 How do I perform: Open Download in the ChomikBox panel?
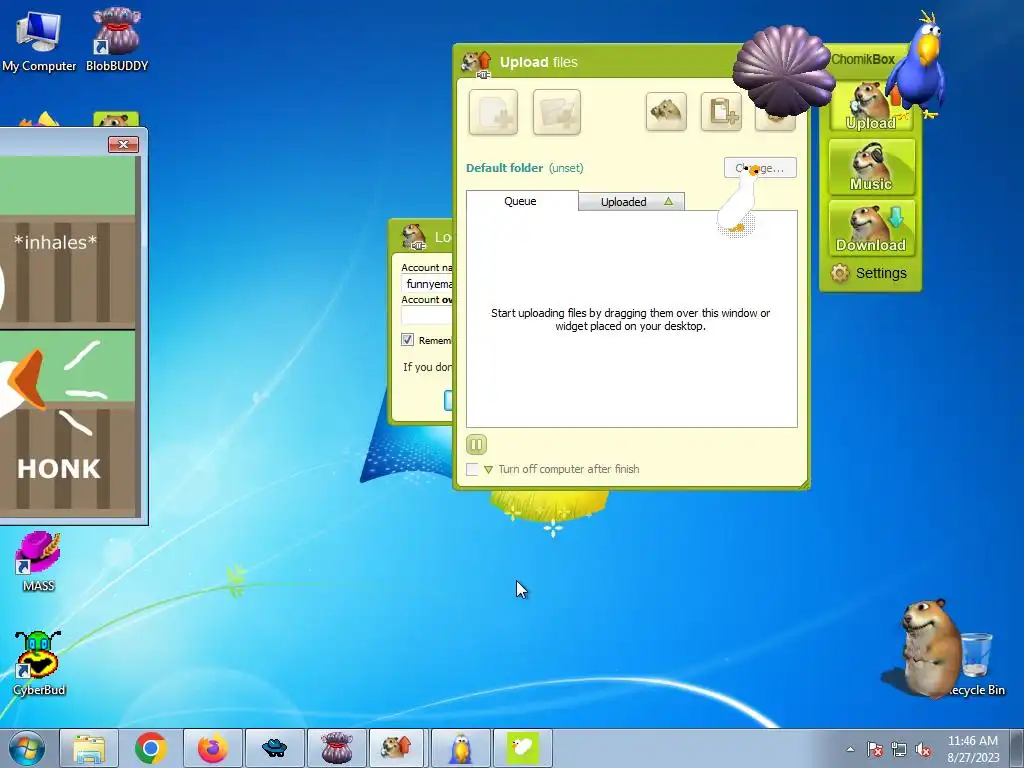(871, 228)
